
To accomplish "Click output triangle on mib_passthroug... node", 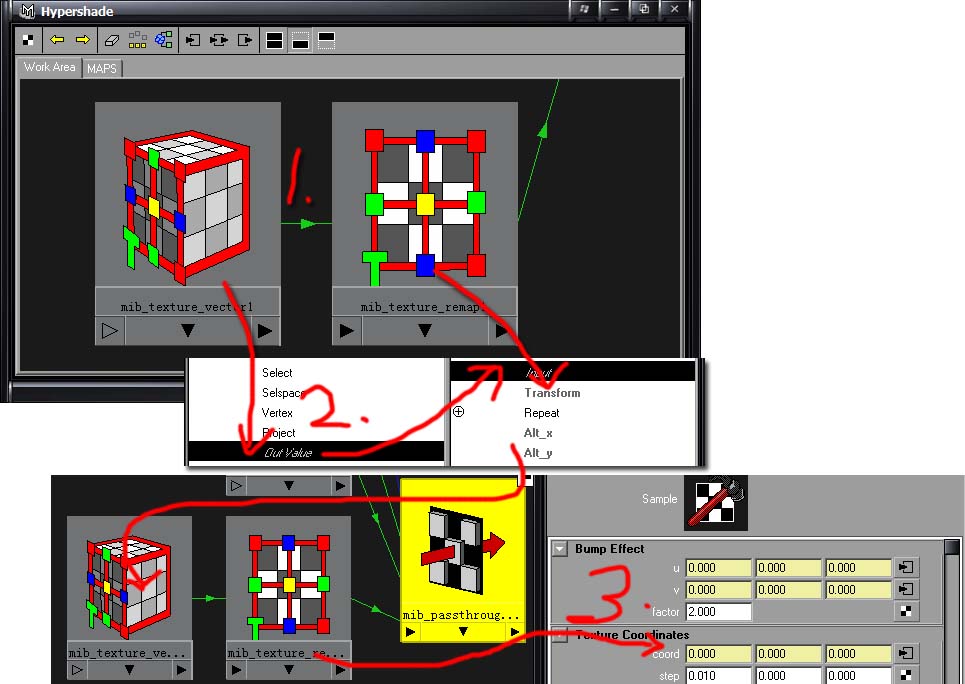I will click(515, 632).
